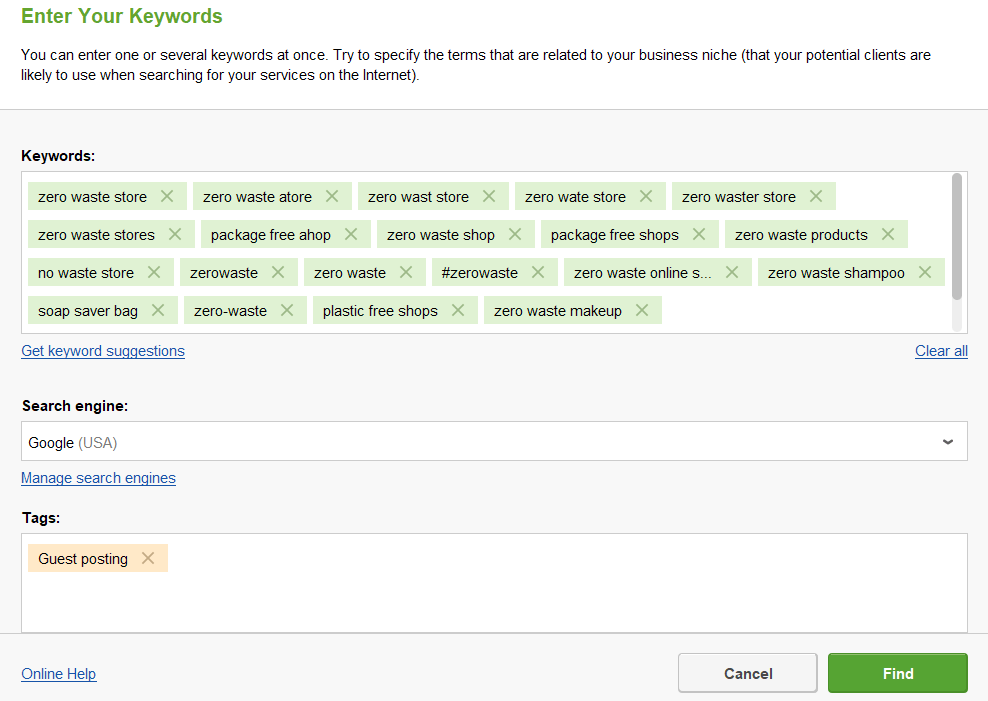The height and width of the screenshot is (701, 988).
Task: Delete the 'zero-waste' keyword tag
Action: click(x=287, y=309)
